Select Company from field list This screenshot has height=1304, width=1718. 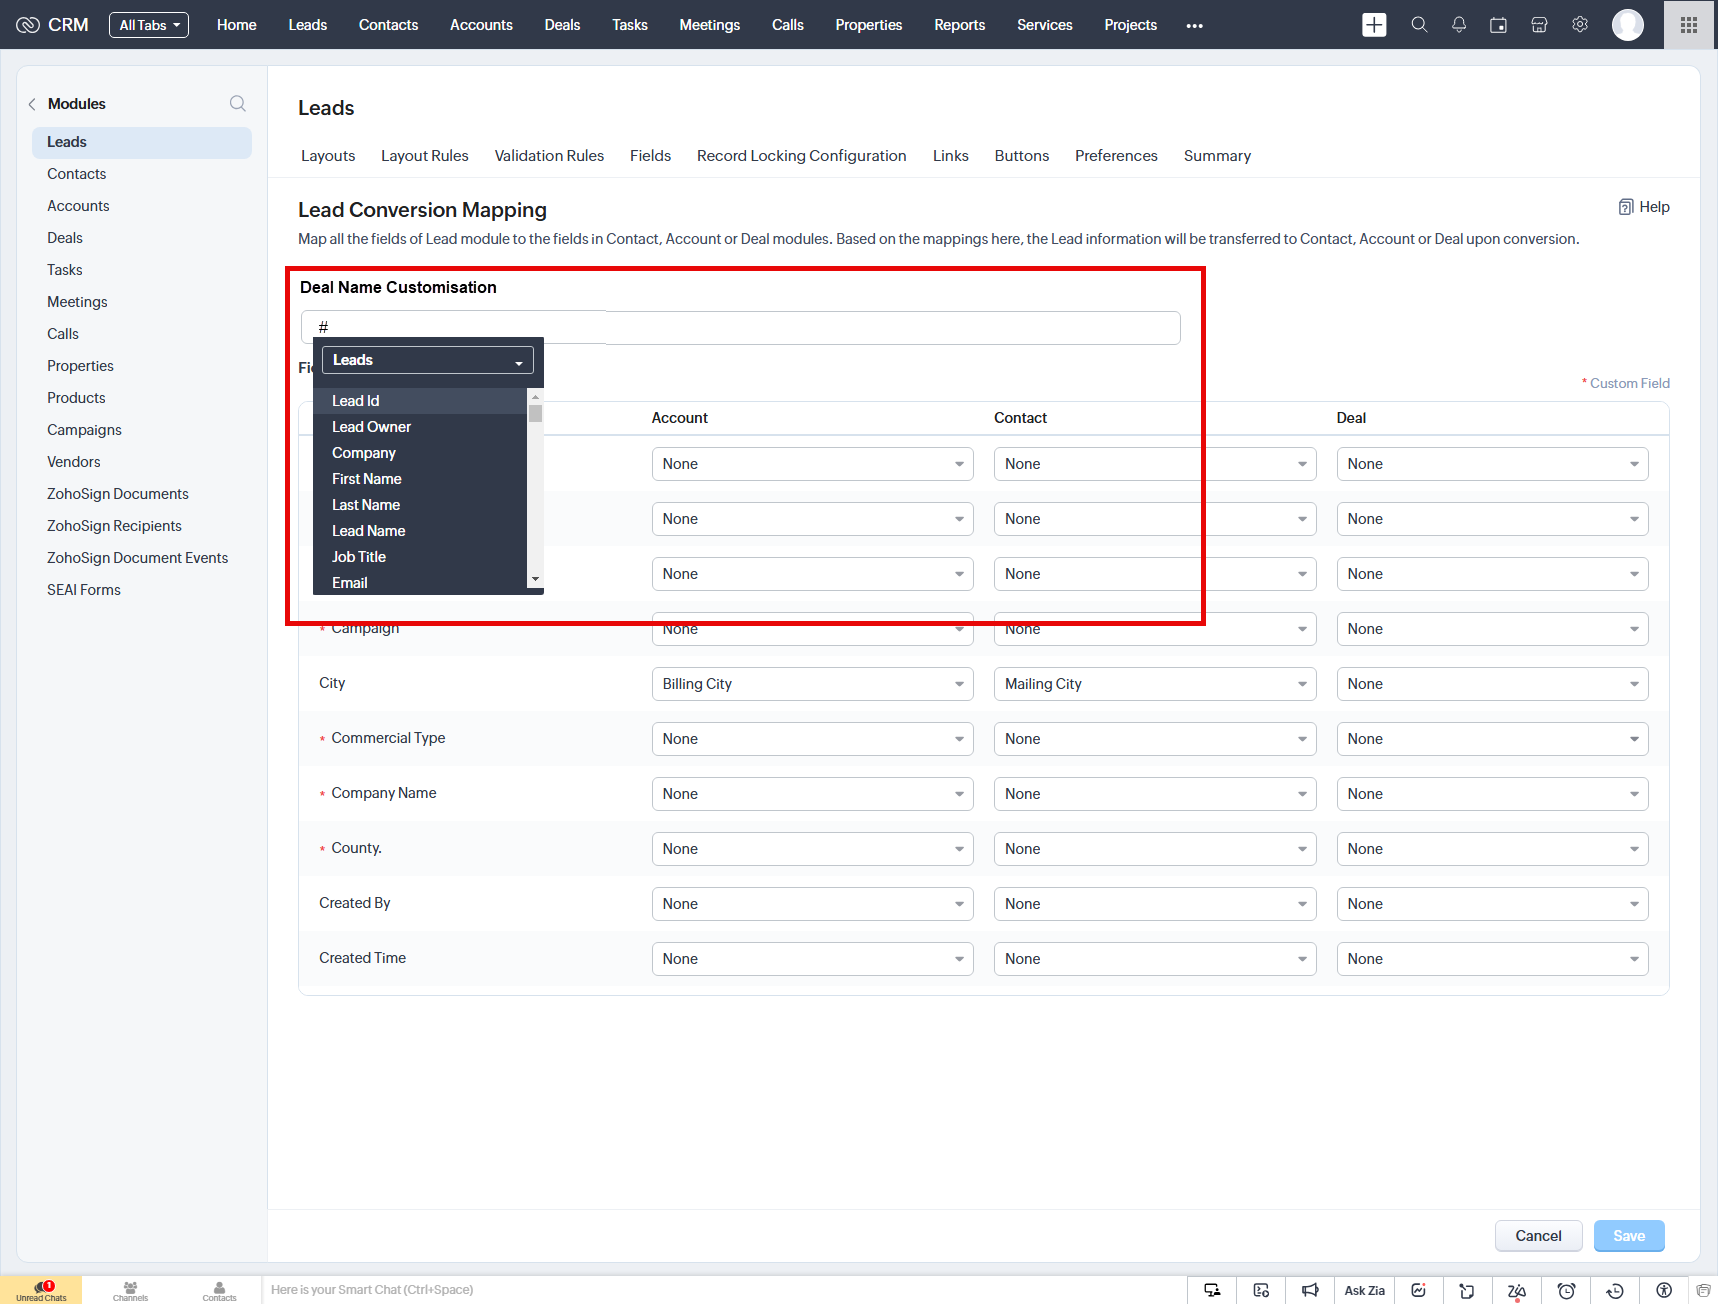point(420,453)
